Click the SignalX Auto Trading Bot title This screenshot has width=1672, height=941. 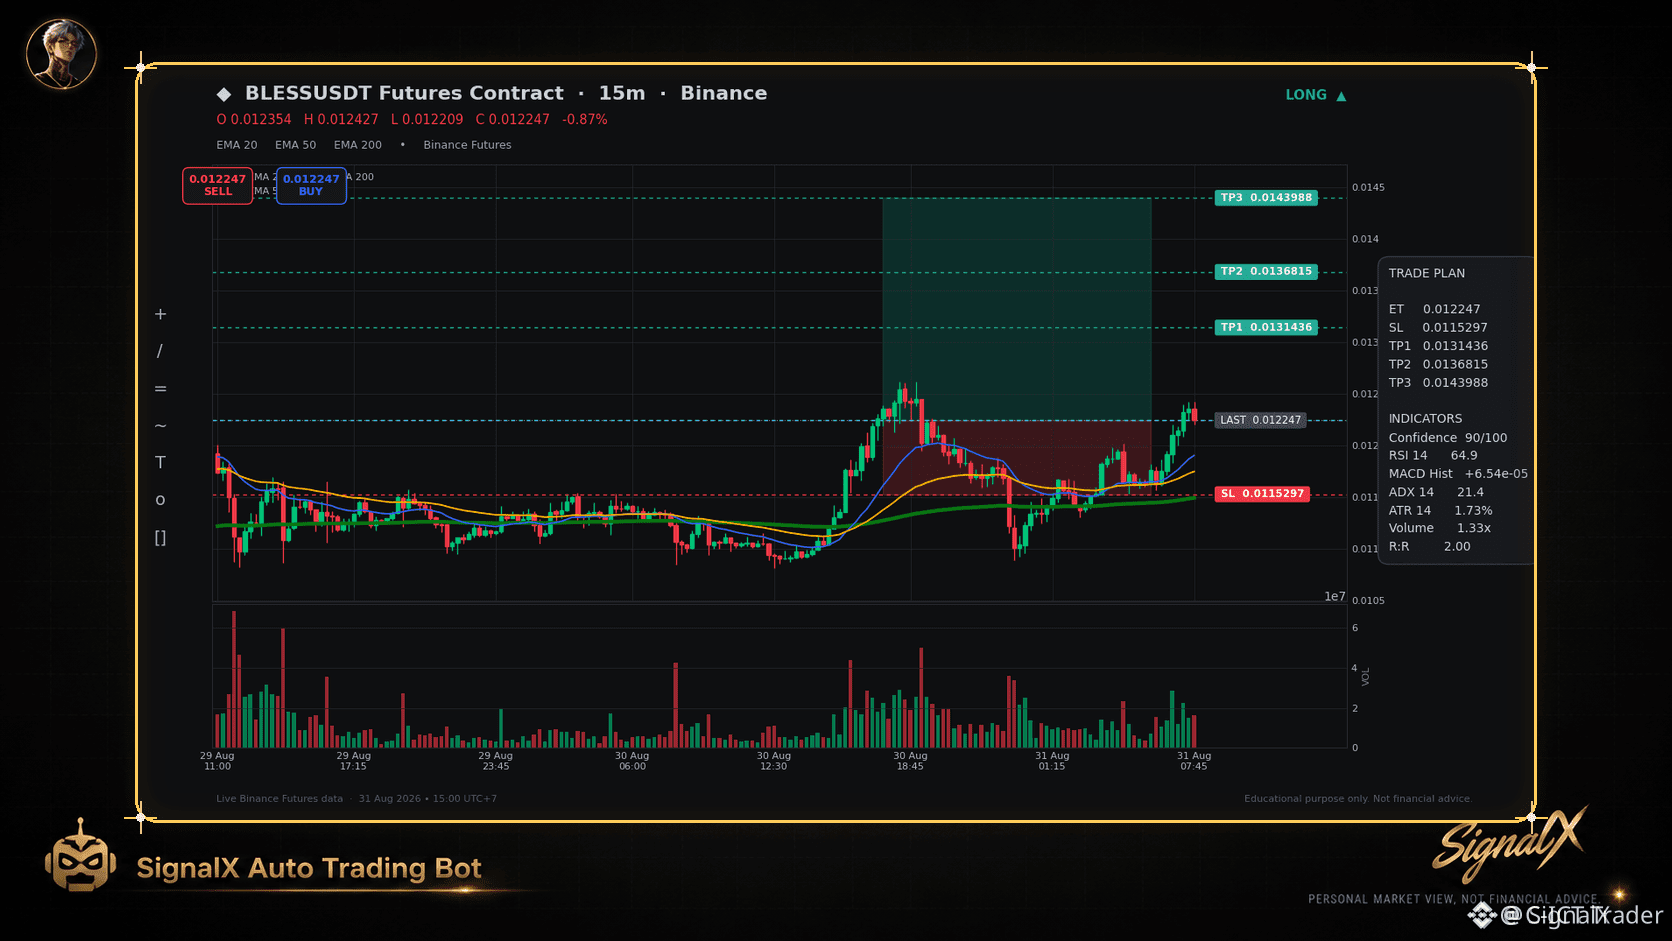[x=309, y=868]
